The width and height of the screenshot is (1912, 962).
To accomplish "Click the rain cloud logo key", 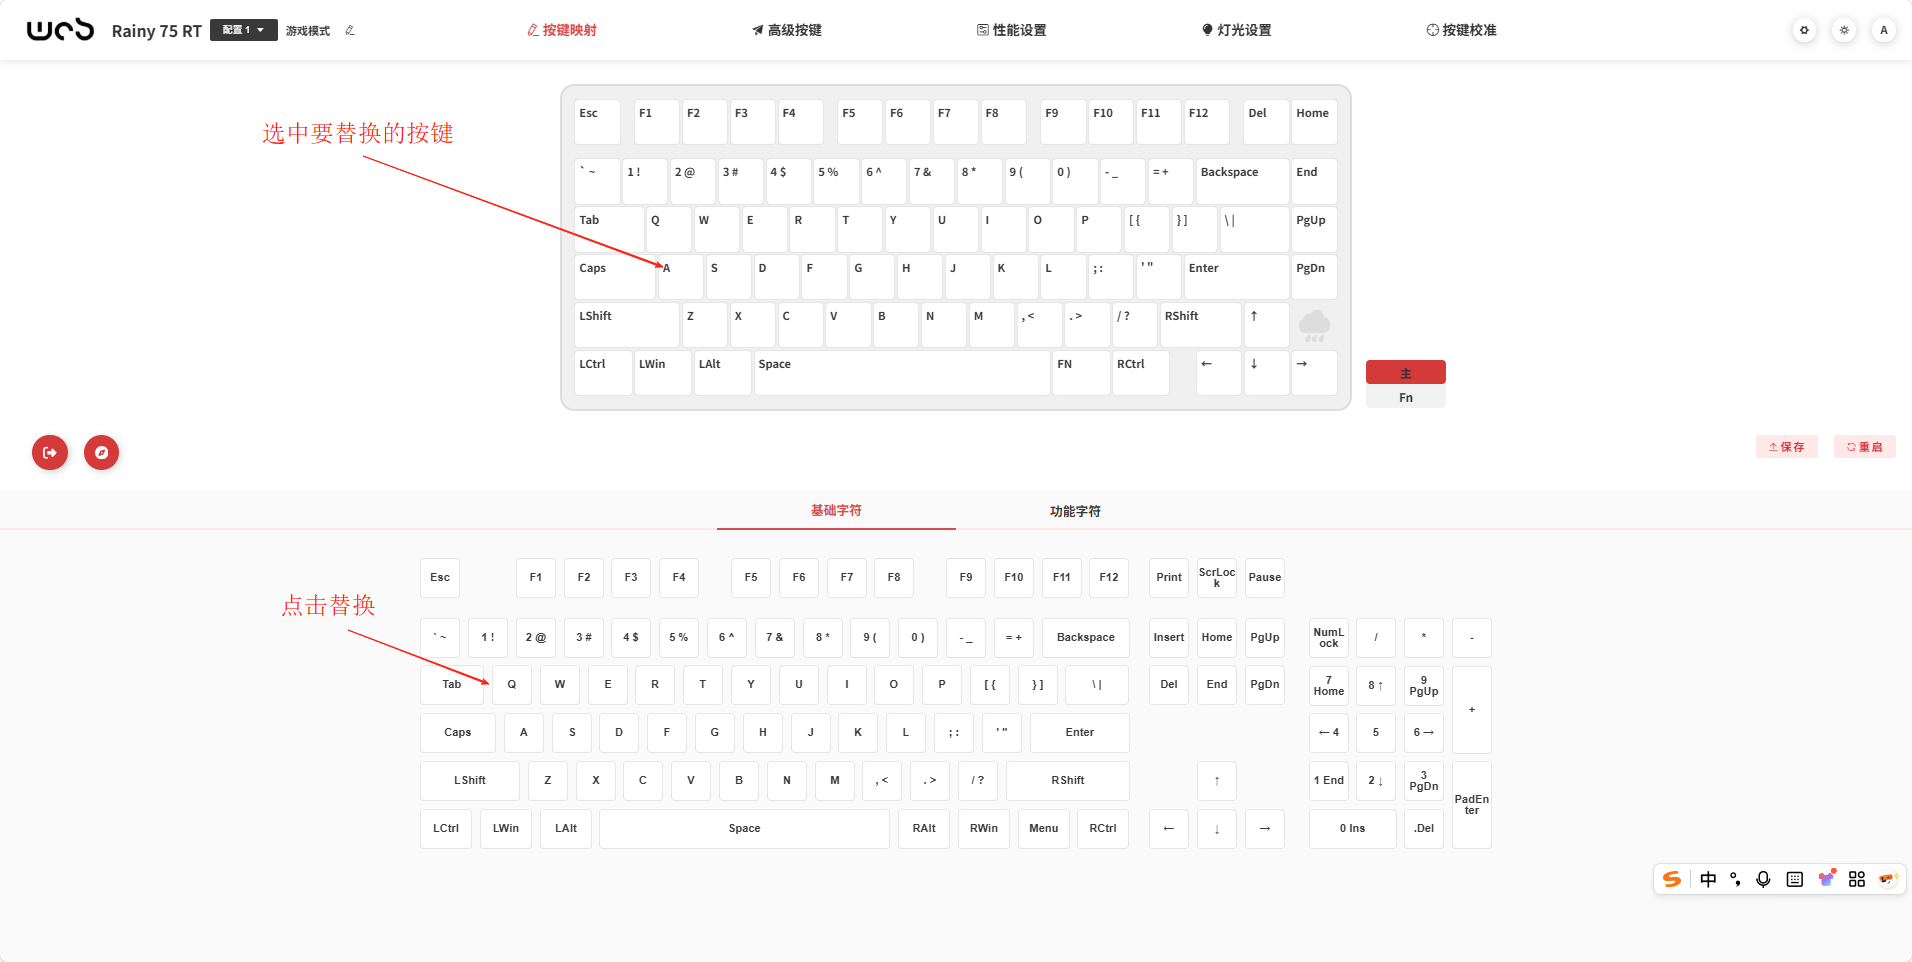I will (1314, 324).
